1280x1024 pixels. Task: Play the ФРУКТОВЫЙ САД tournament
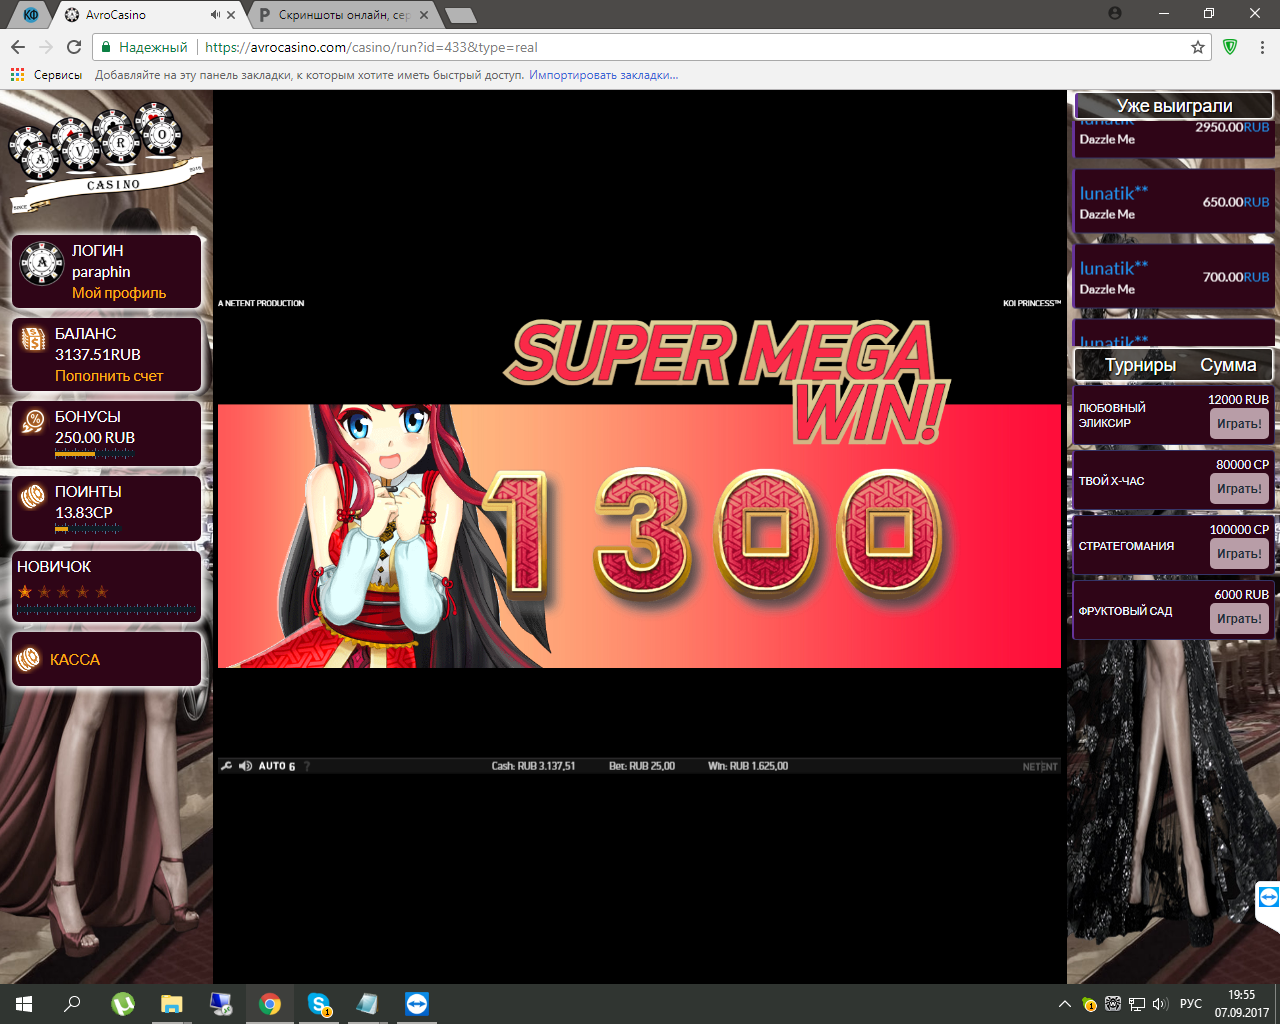coord(1239,619)
